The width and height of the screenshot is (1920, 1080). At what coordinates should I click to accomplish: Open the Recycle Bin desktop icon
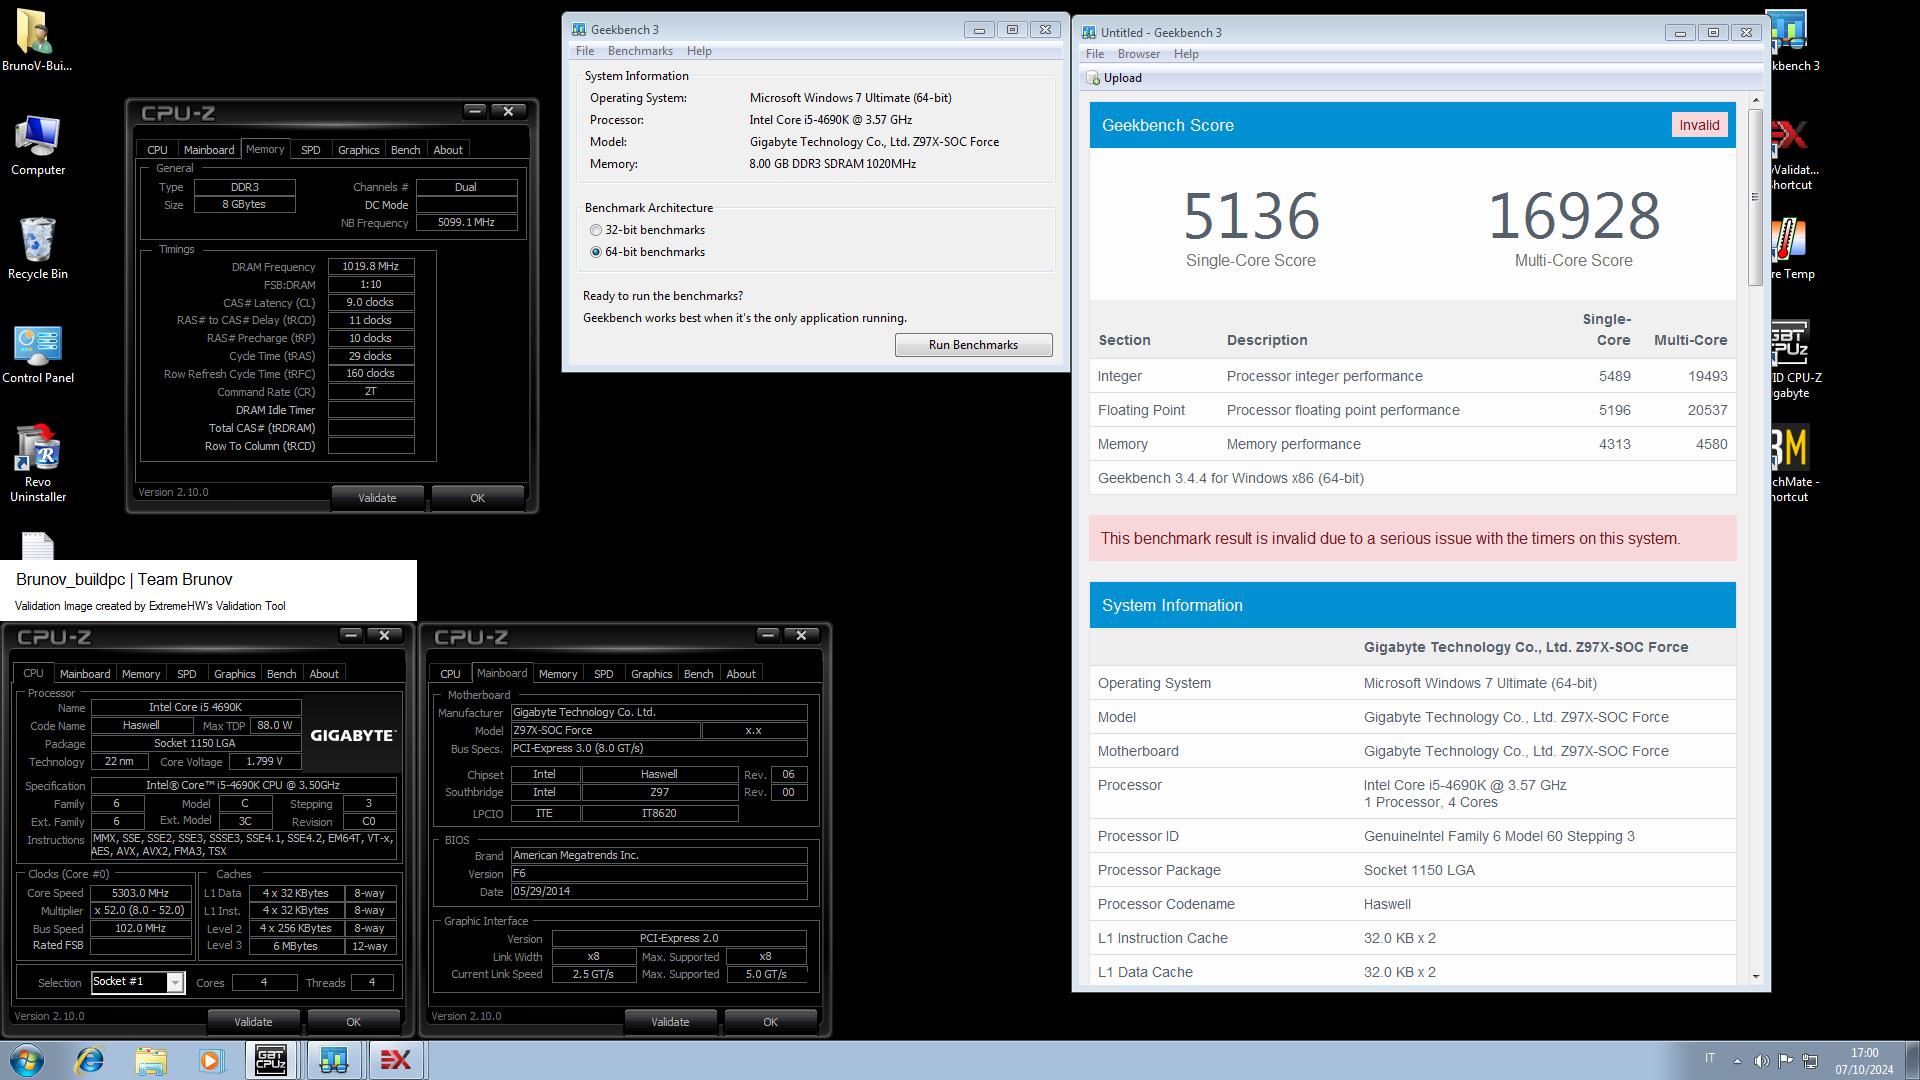[x=38, y=249]
